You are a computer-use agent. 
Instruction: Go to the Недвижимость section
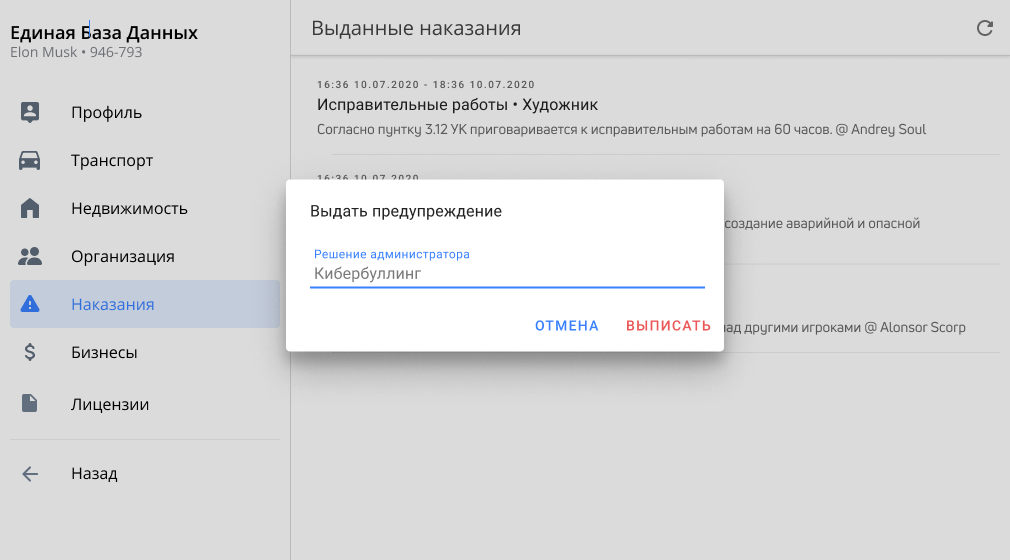[x=129, y=208]
